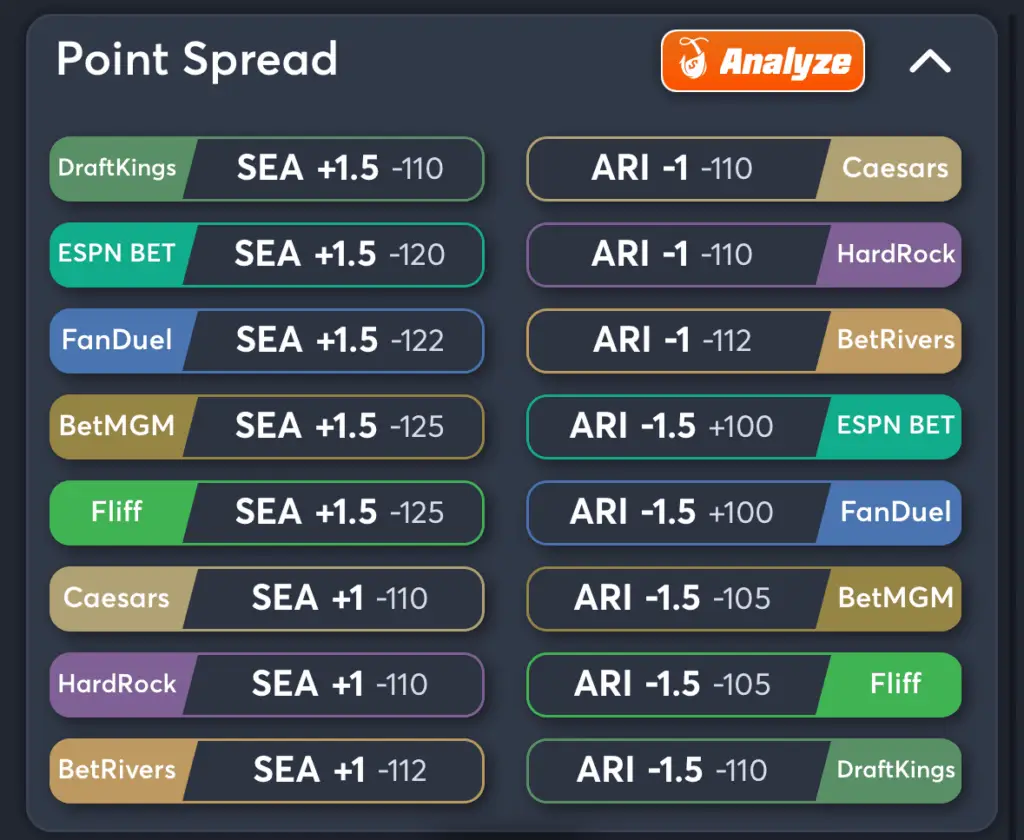Image resolution: width=1024 pixels, height=840 pixels.
Task: Select ESPN BET SEA +1.5 -120
Action: point(267,255)
